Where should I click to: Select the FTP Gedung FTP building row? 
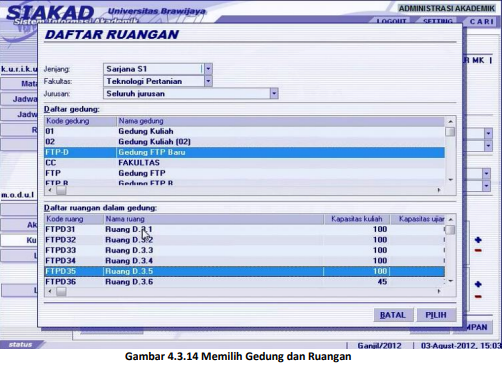tap(244, 173)
